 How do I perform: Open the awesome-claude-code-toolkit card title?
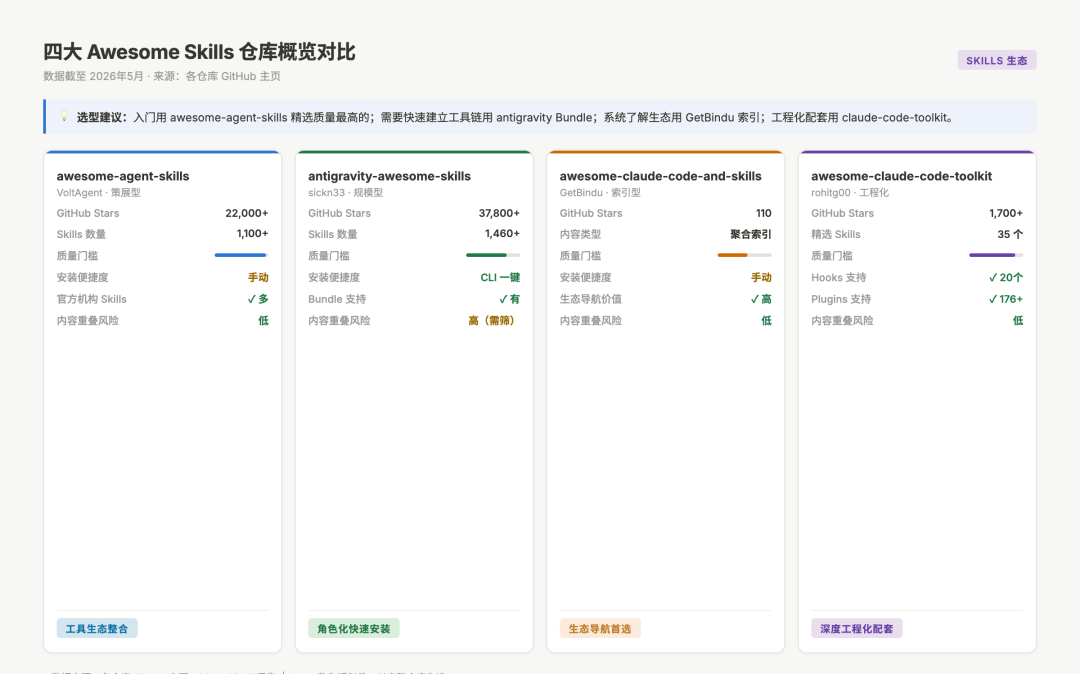901,176
